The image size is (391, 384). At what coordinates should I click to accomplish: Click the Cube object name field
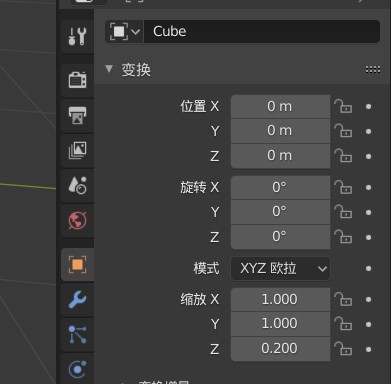point(262,32)
